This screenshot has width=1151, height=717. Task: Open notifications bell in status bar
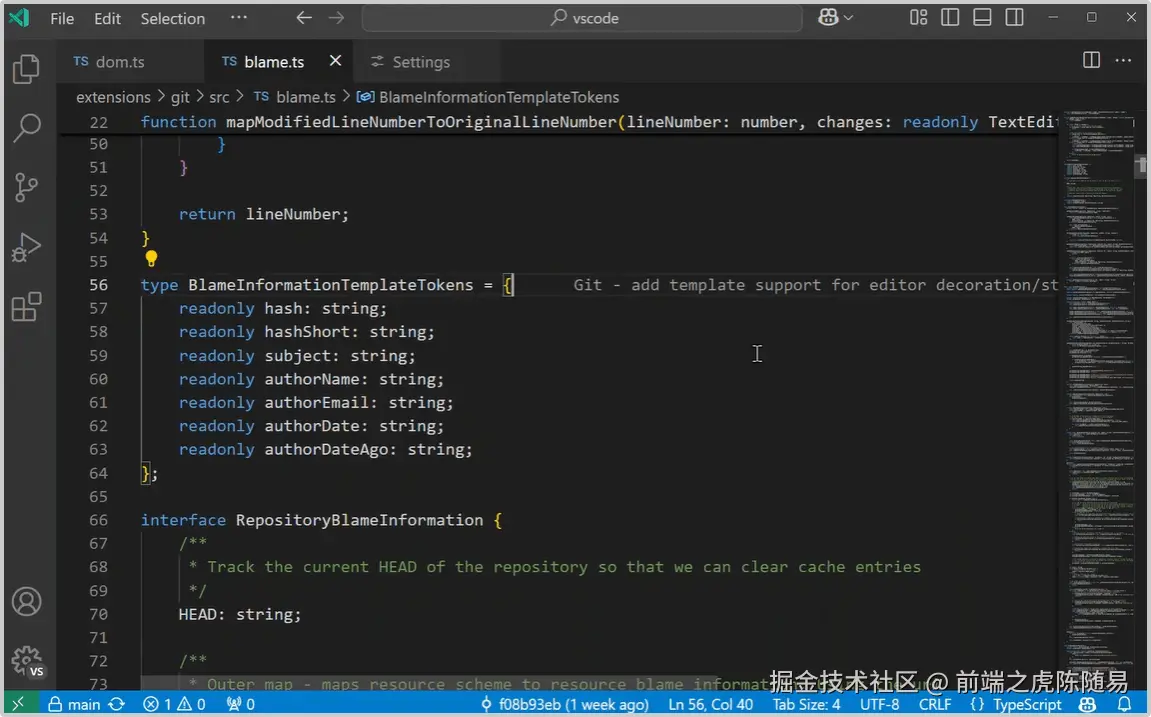coord(1124,704)
